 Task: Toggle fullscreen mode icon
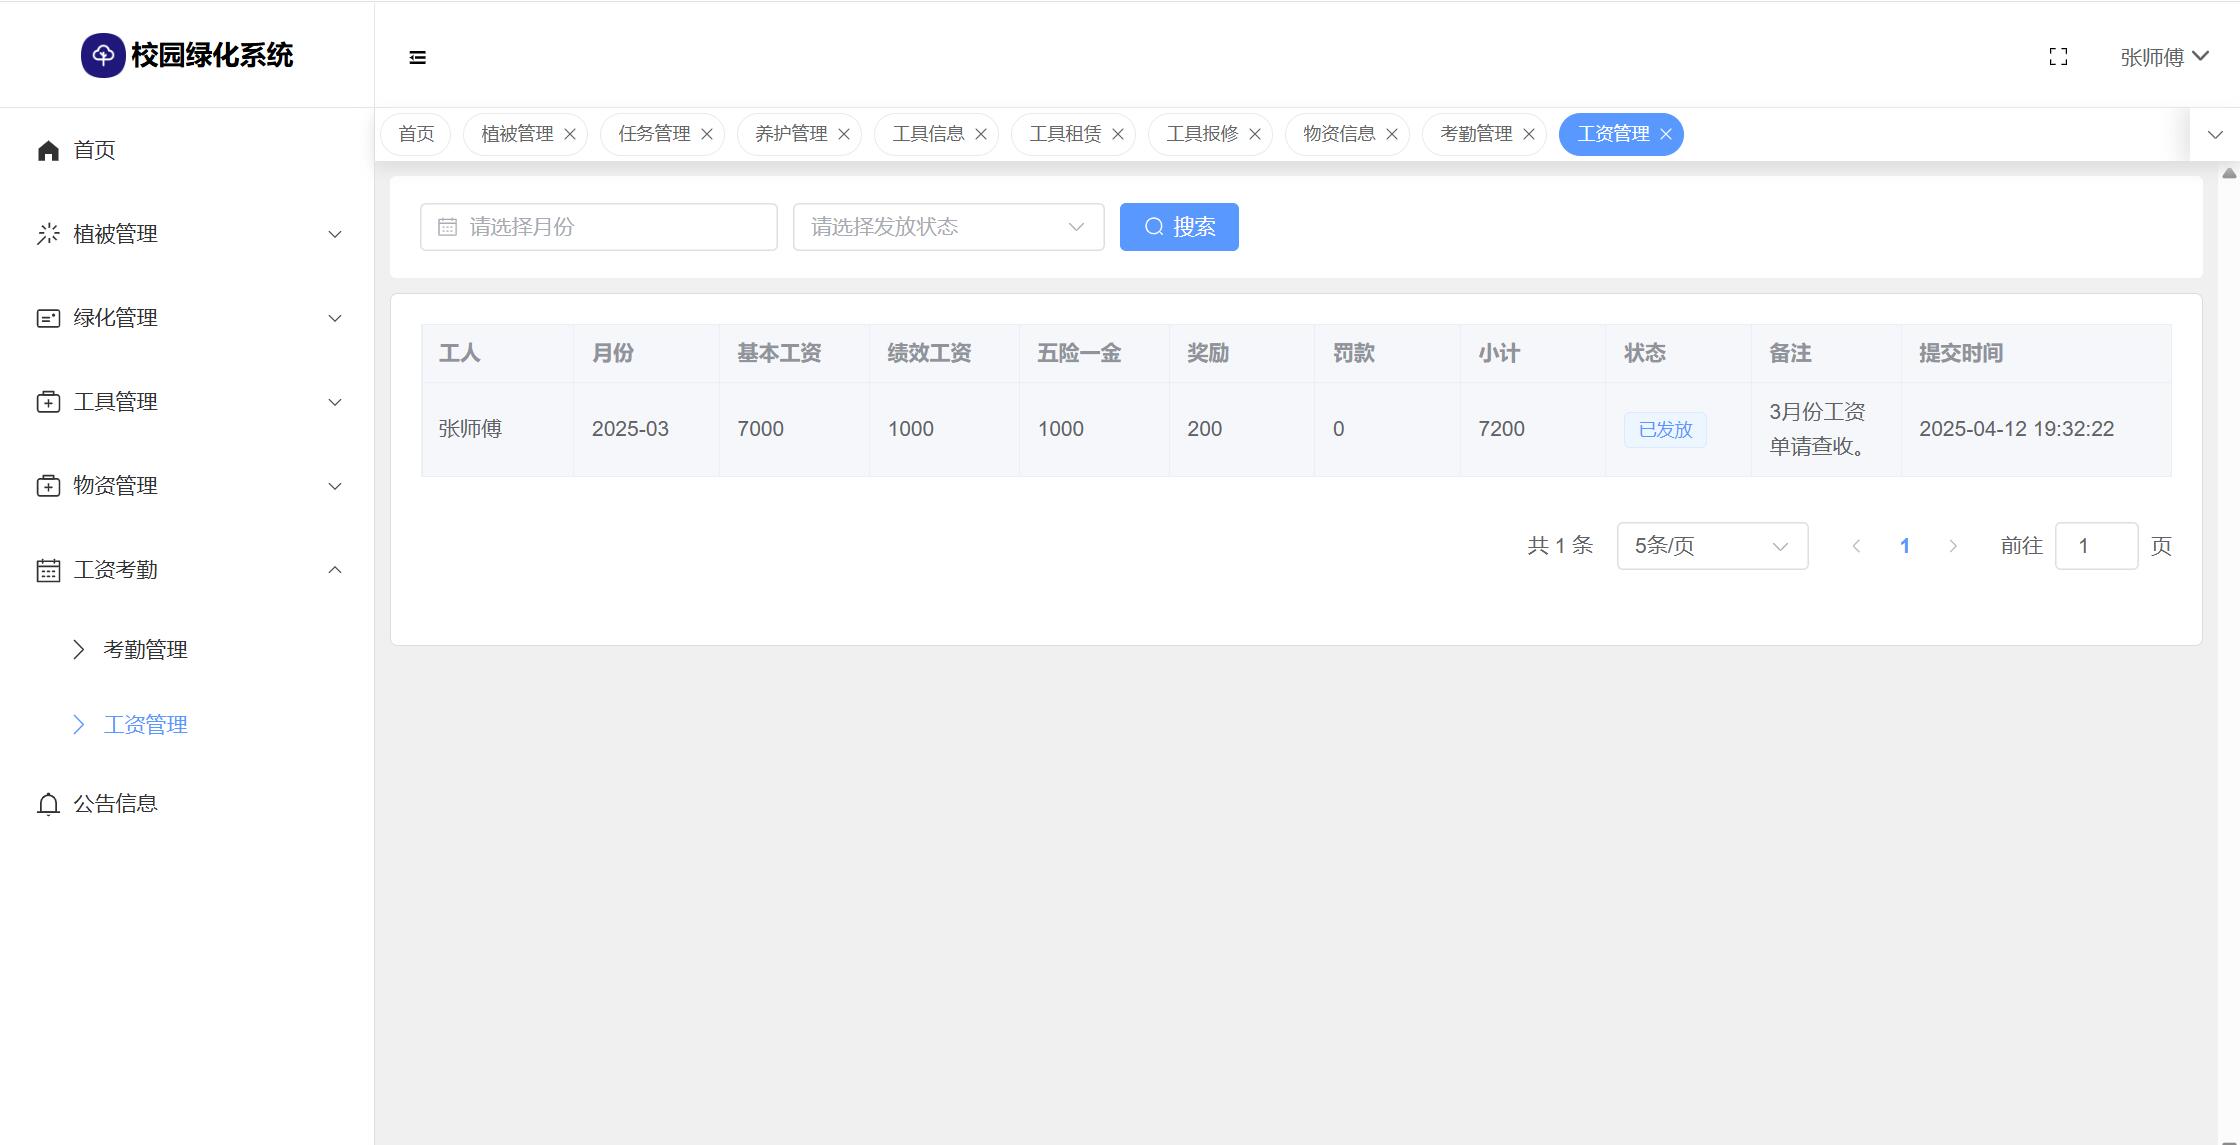2058,57
